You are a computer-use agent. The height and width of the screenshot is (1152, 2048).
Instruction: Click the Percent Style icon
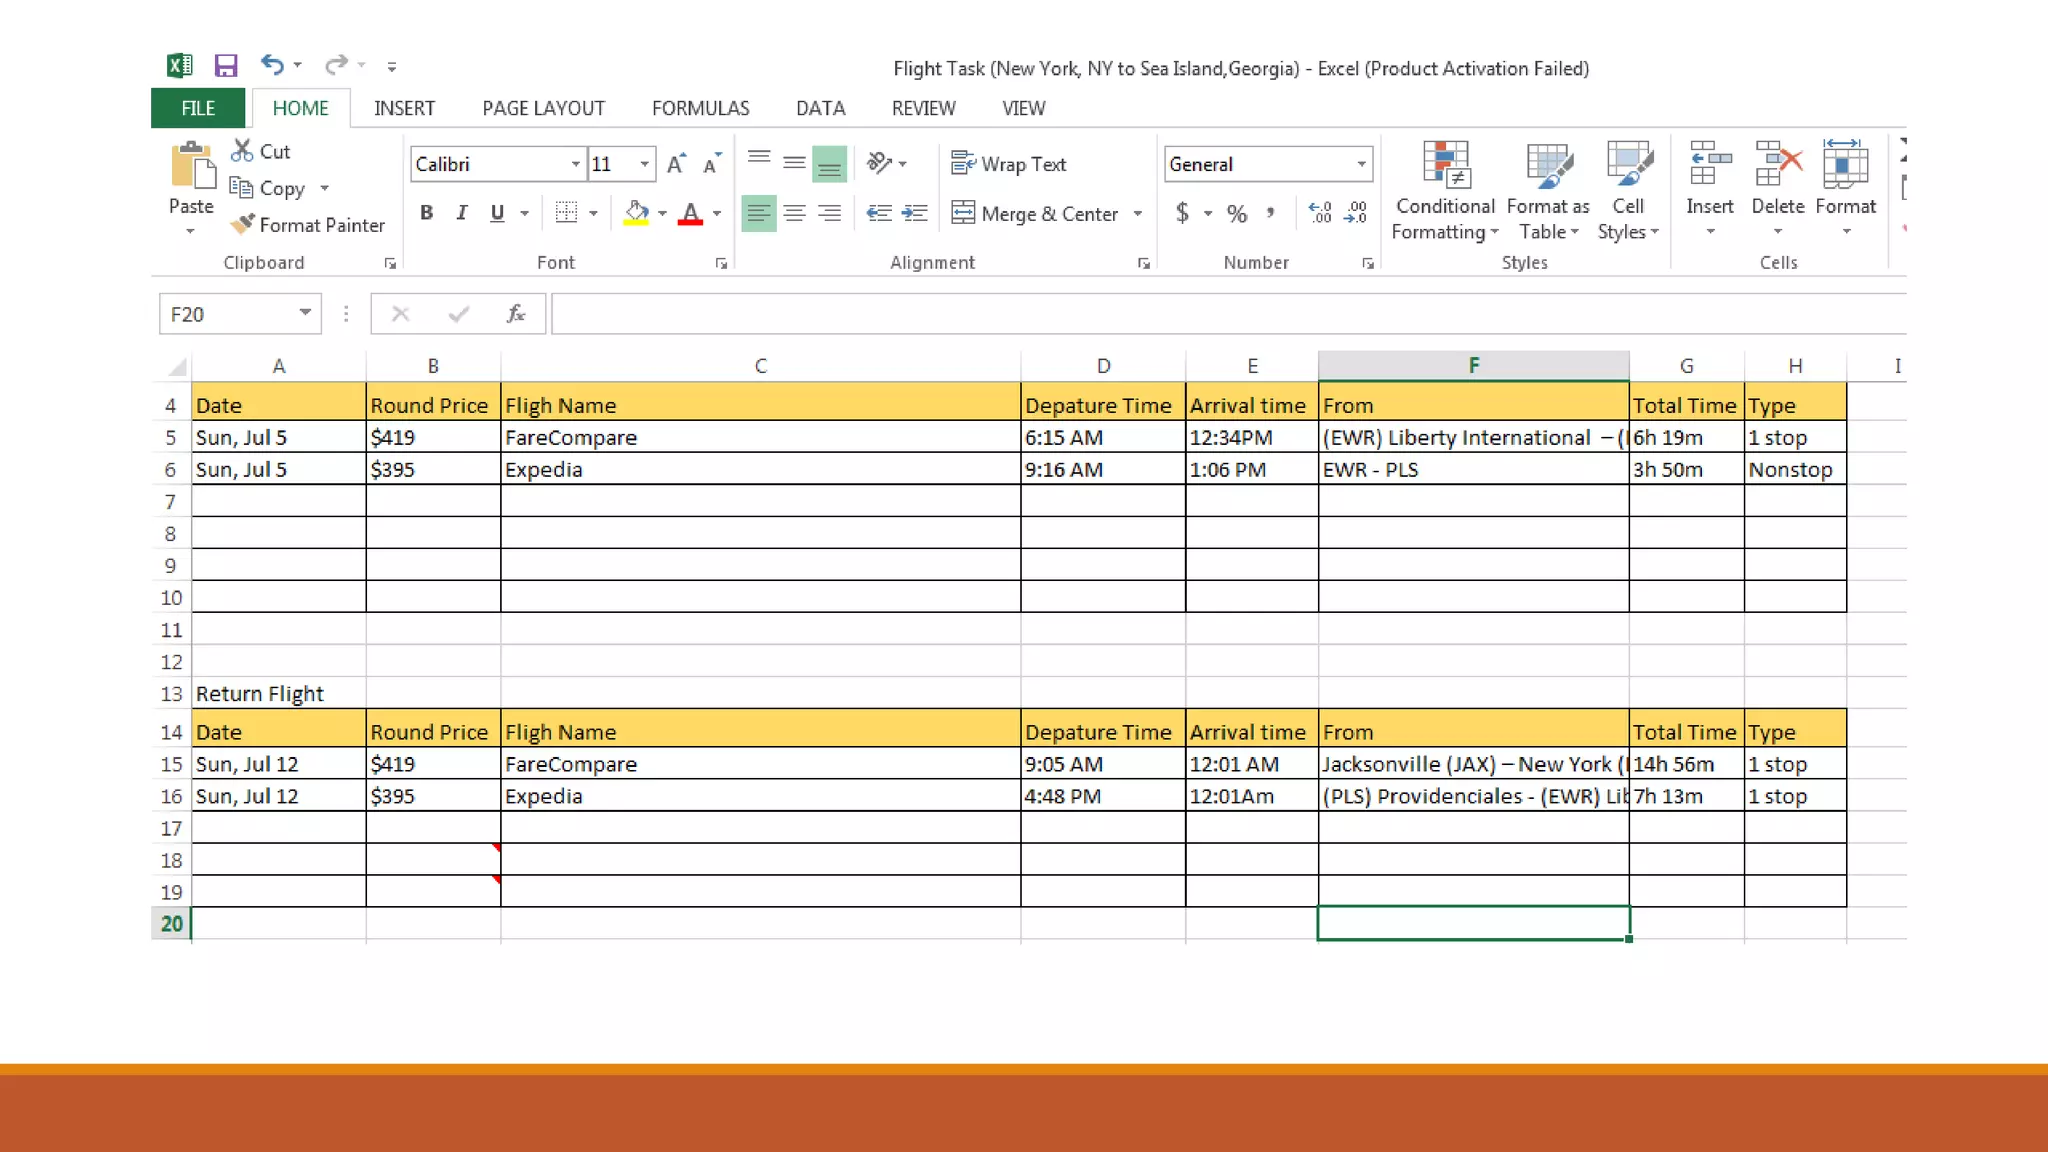(x=1237, y=213)
